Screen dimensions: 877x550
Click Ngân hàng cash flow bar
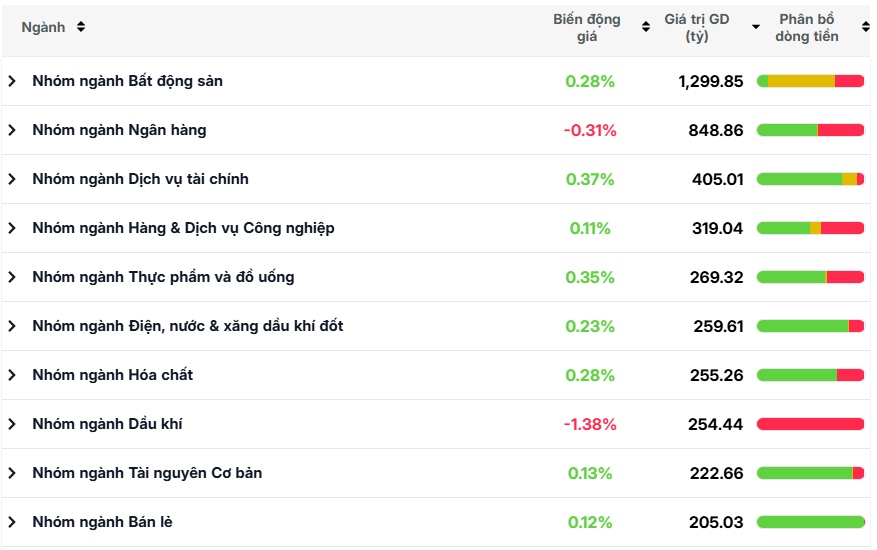810,130
